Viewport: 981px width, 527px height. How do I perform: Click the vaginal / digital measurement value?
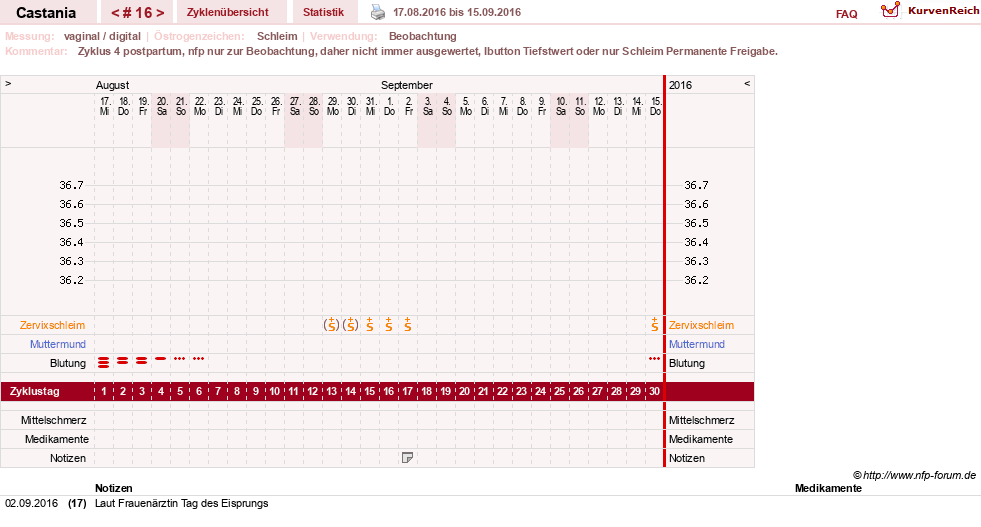102,36
